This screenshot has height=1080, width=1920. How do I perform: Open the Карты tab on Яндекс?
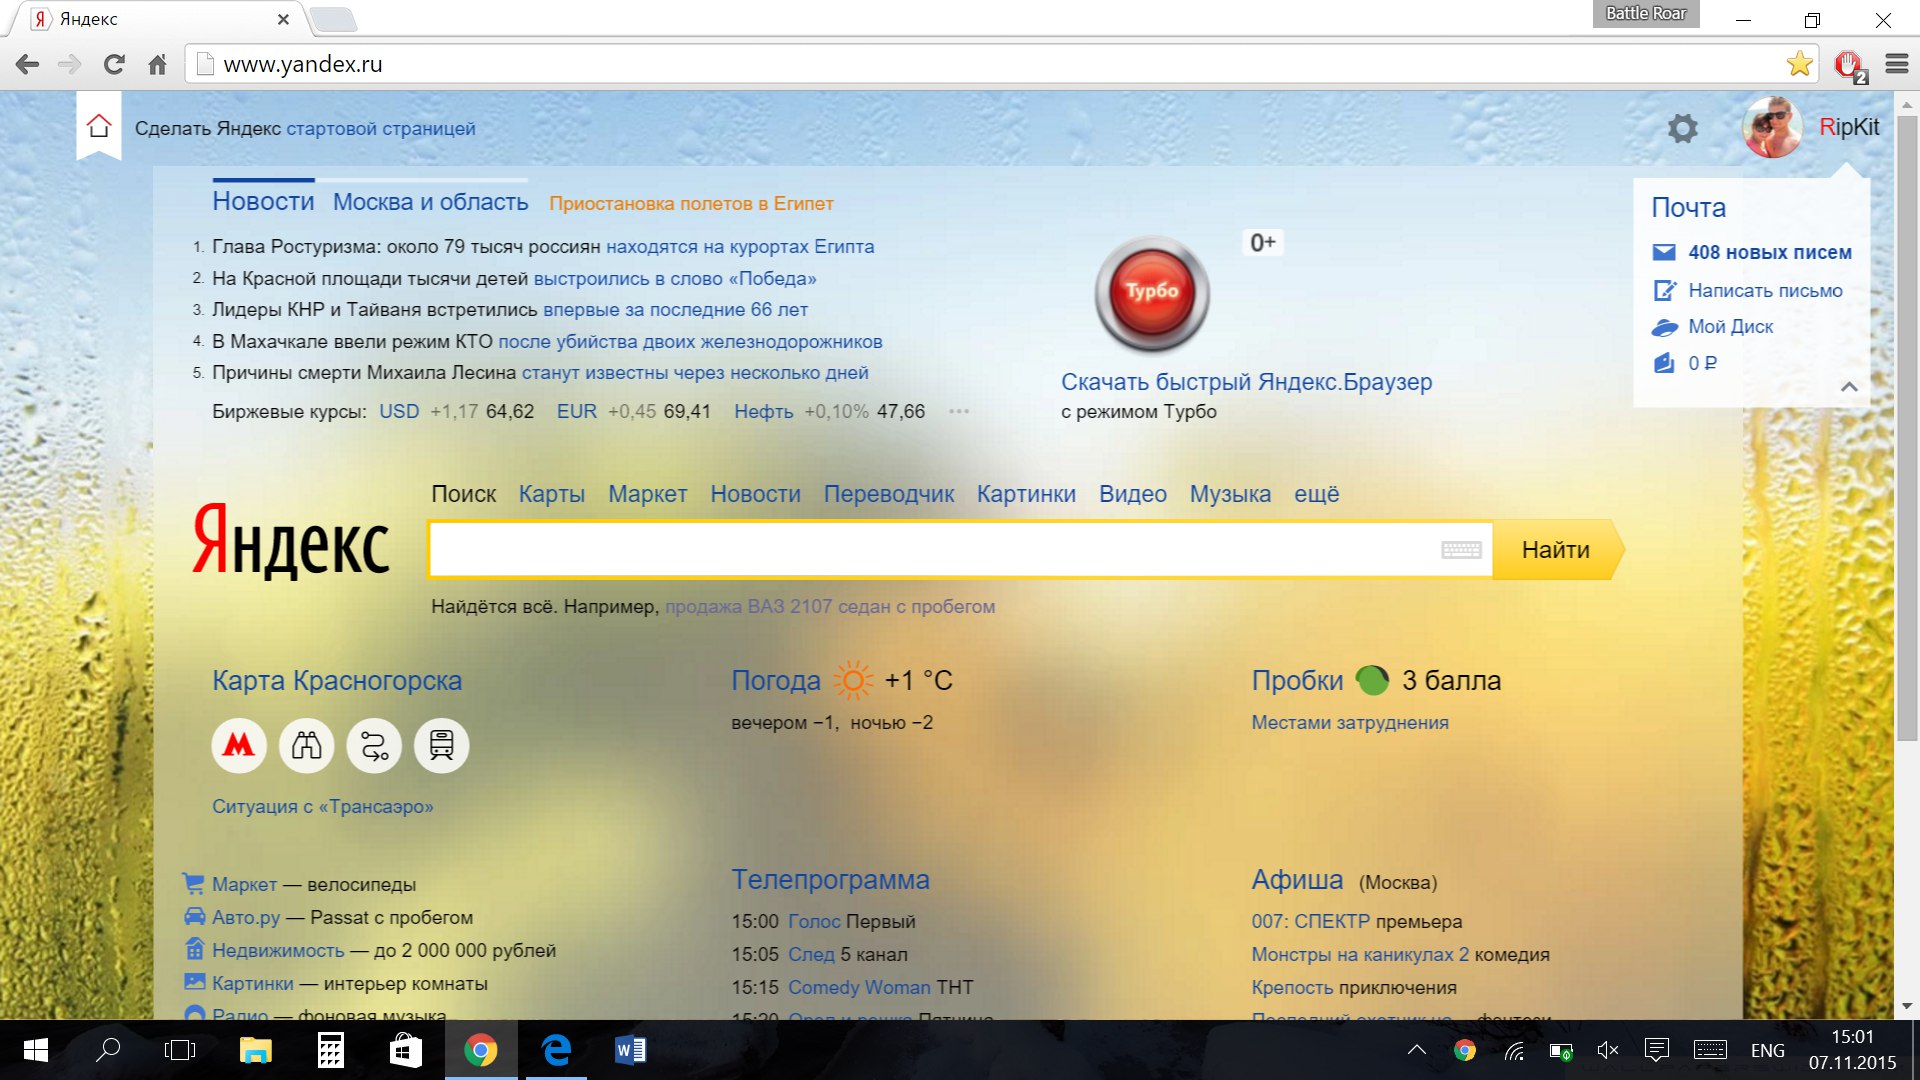551,493
